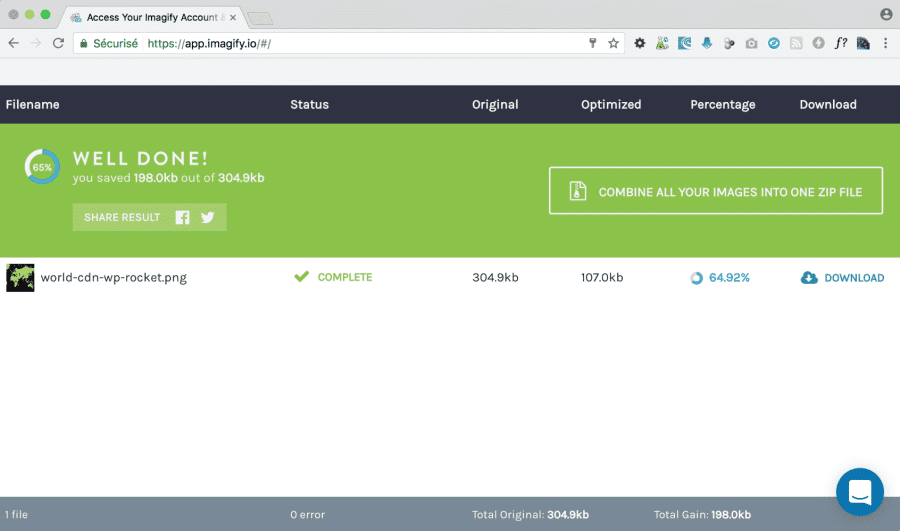Image resolution: width=900 pixels, height=531 pixels.
Task: Open the Chrome profile icon
Action: [x=886, y=14]
